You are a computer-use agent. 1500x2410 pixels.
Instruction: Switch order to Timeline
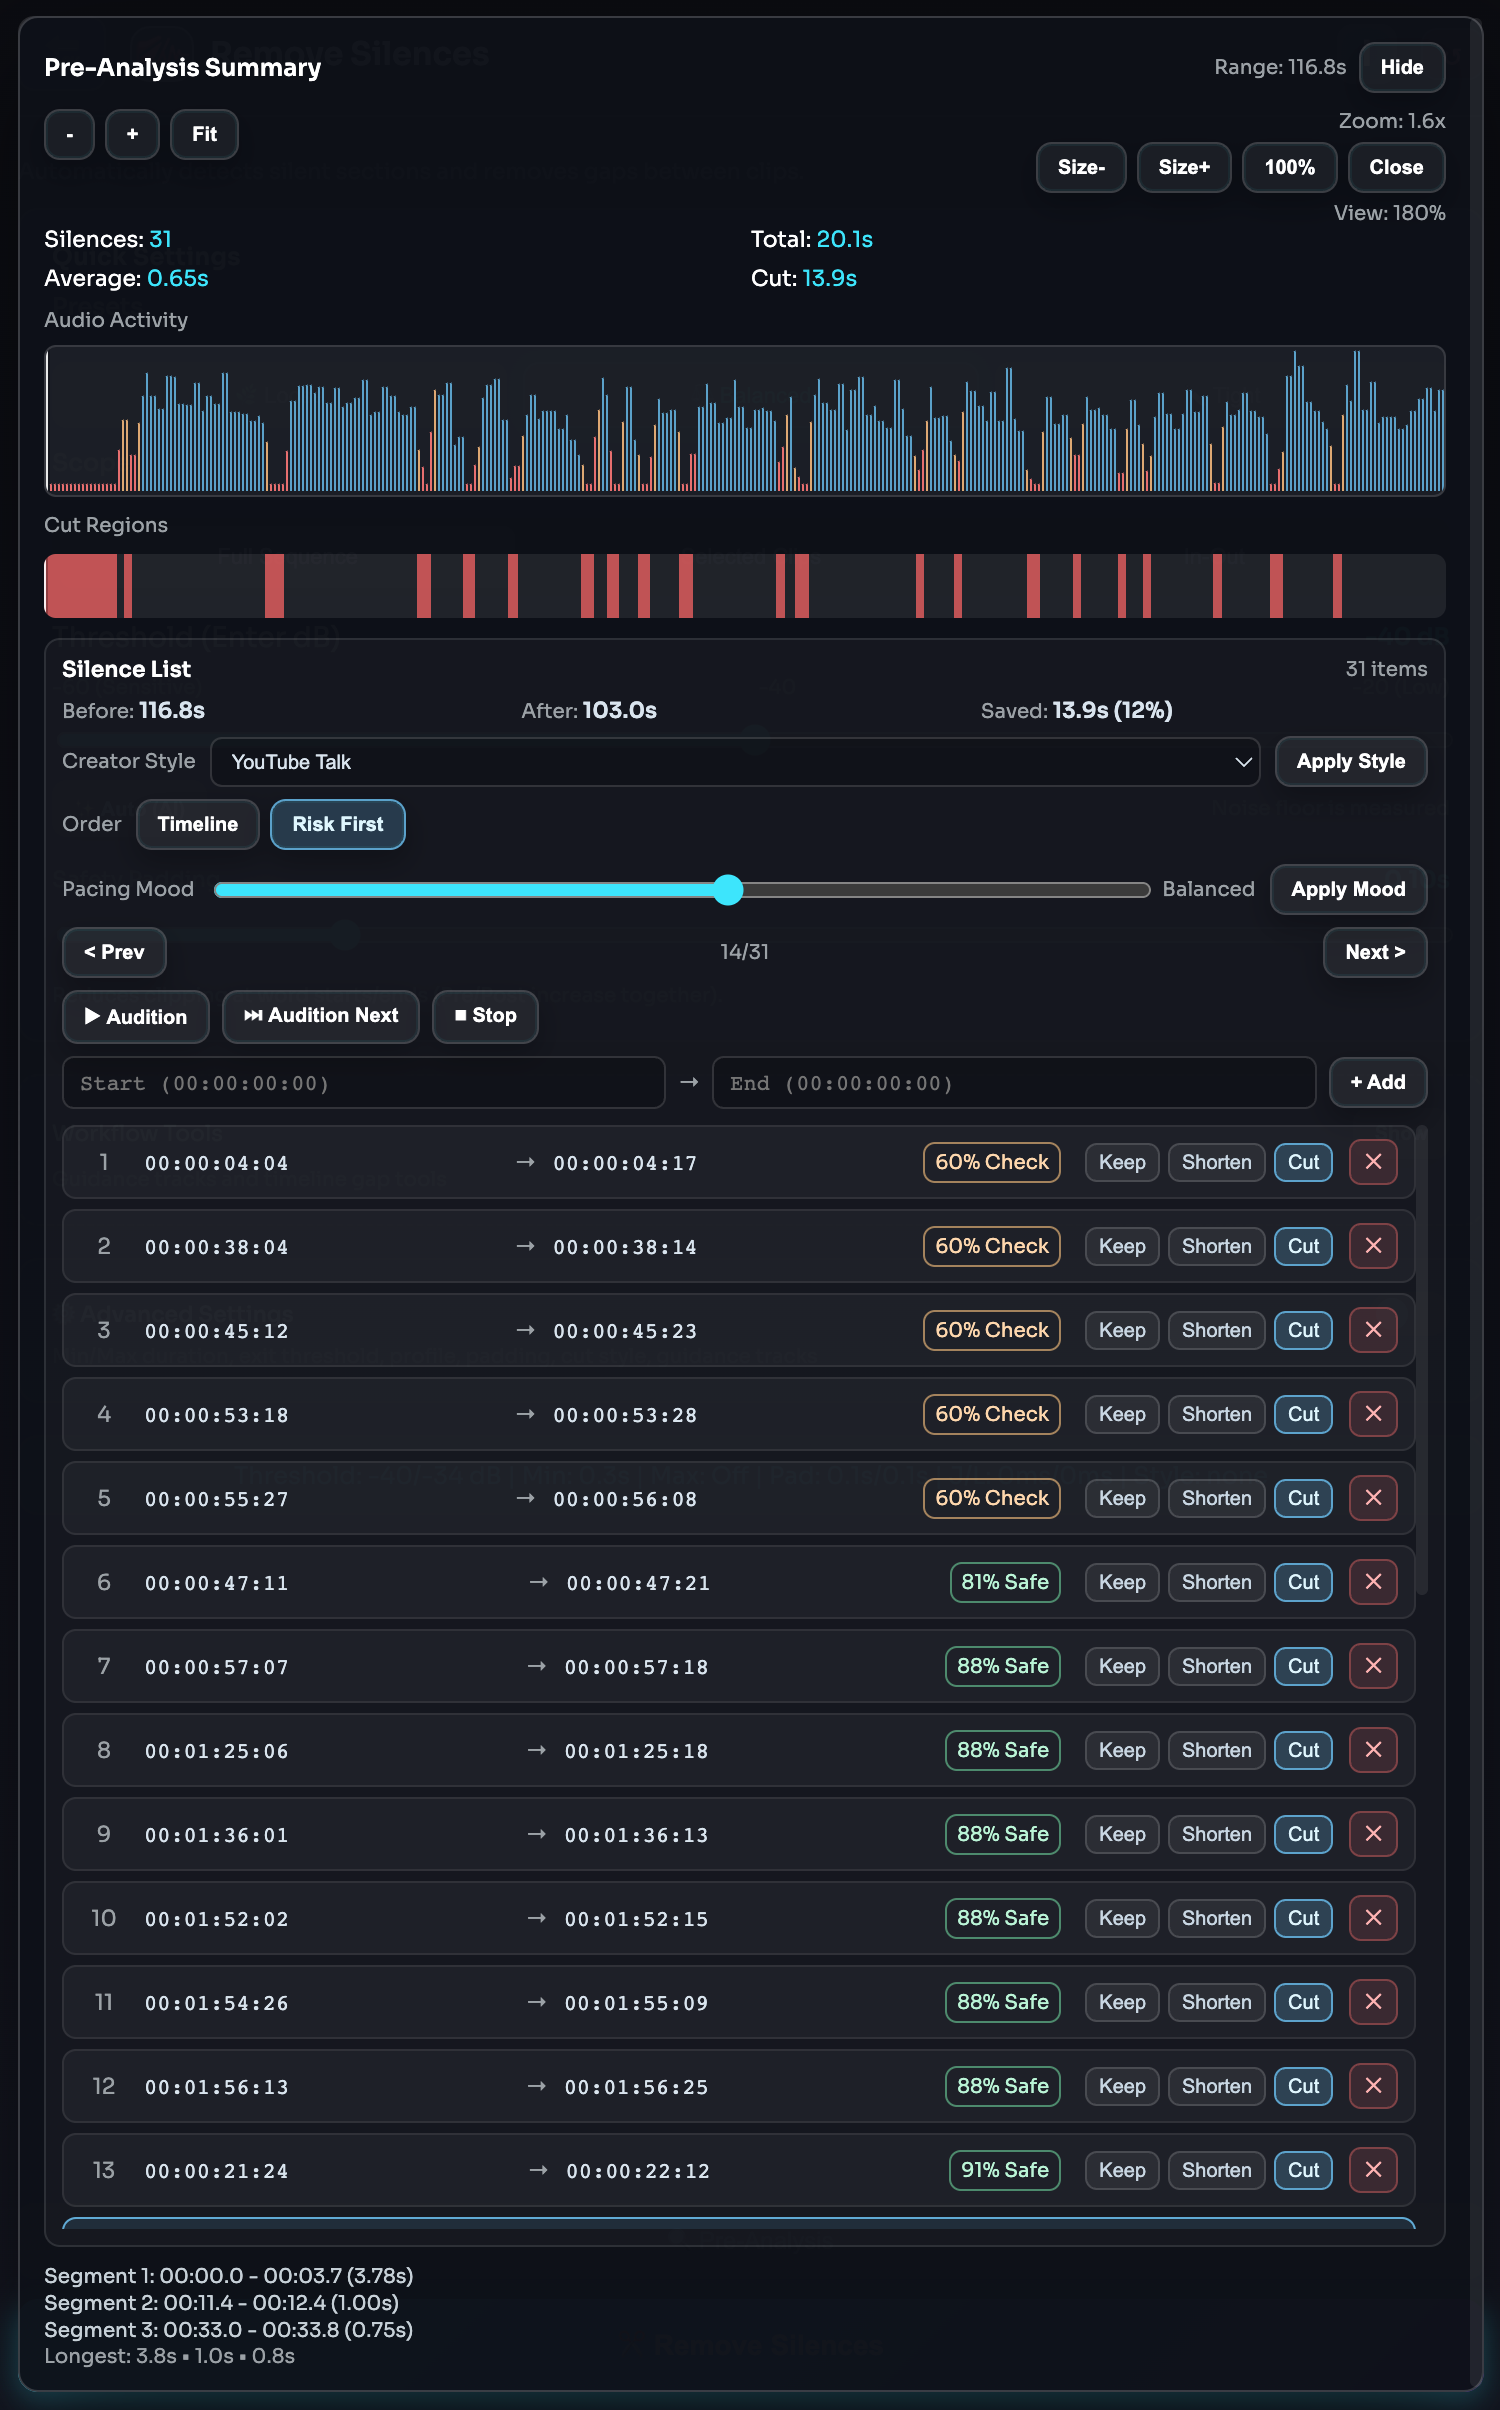[198, 824]
